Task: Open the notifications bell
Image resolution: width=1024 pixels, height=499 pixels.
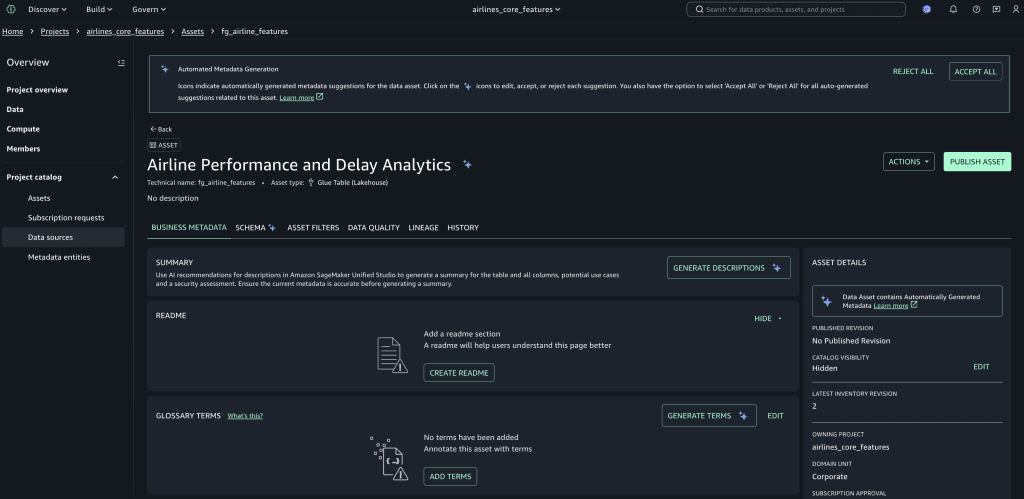Action: pos(952,9)
